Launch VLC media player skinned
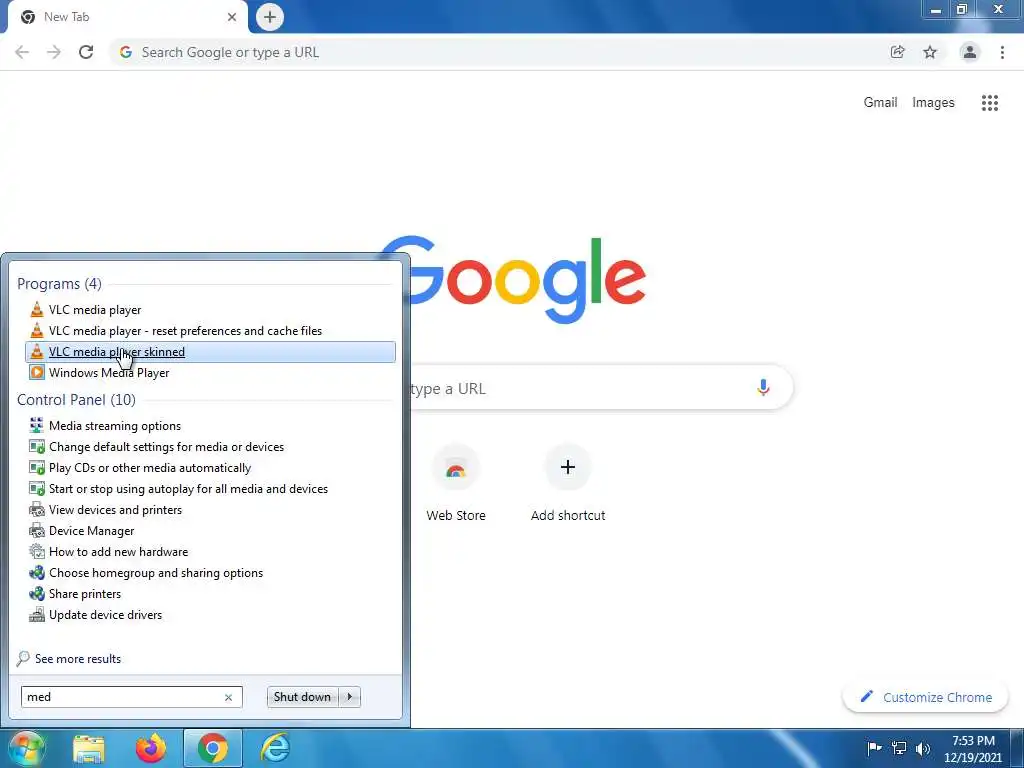1024x768 pixels. coord(210,352)
